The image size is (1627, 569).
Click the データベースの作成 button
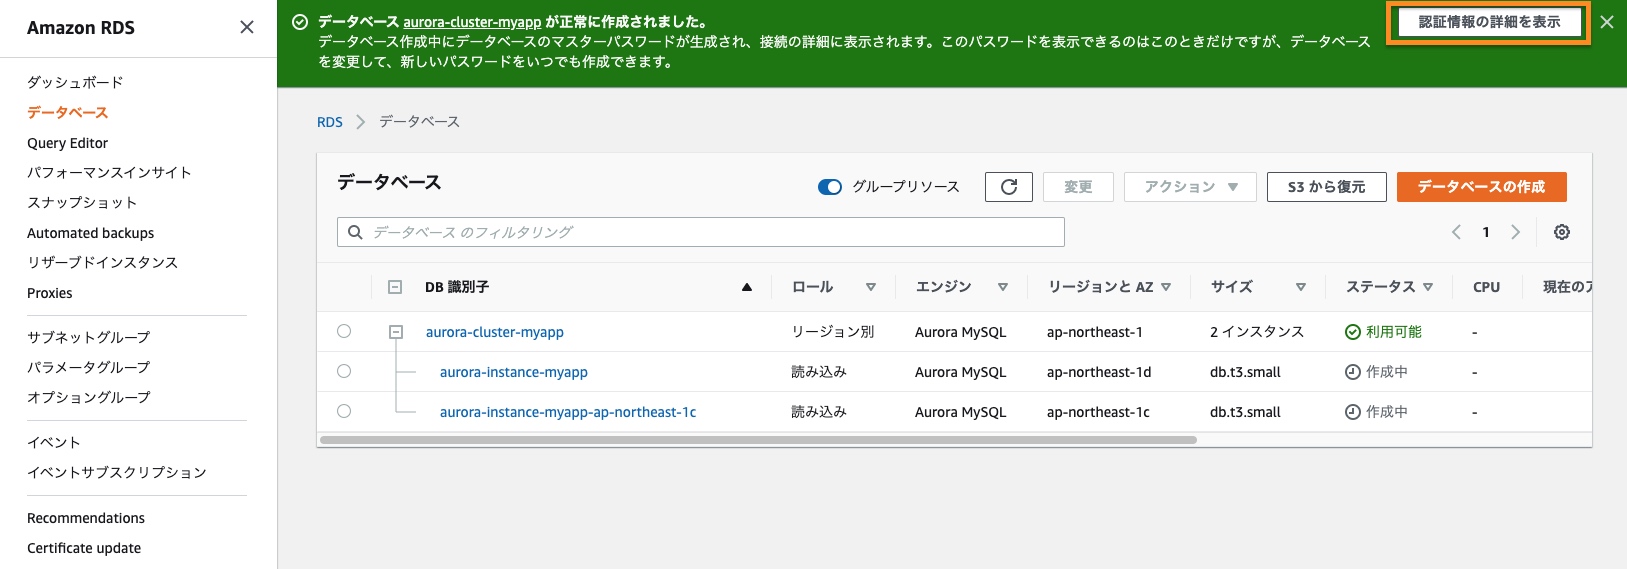tap(1480, 187)
